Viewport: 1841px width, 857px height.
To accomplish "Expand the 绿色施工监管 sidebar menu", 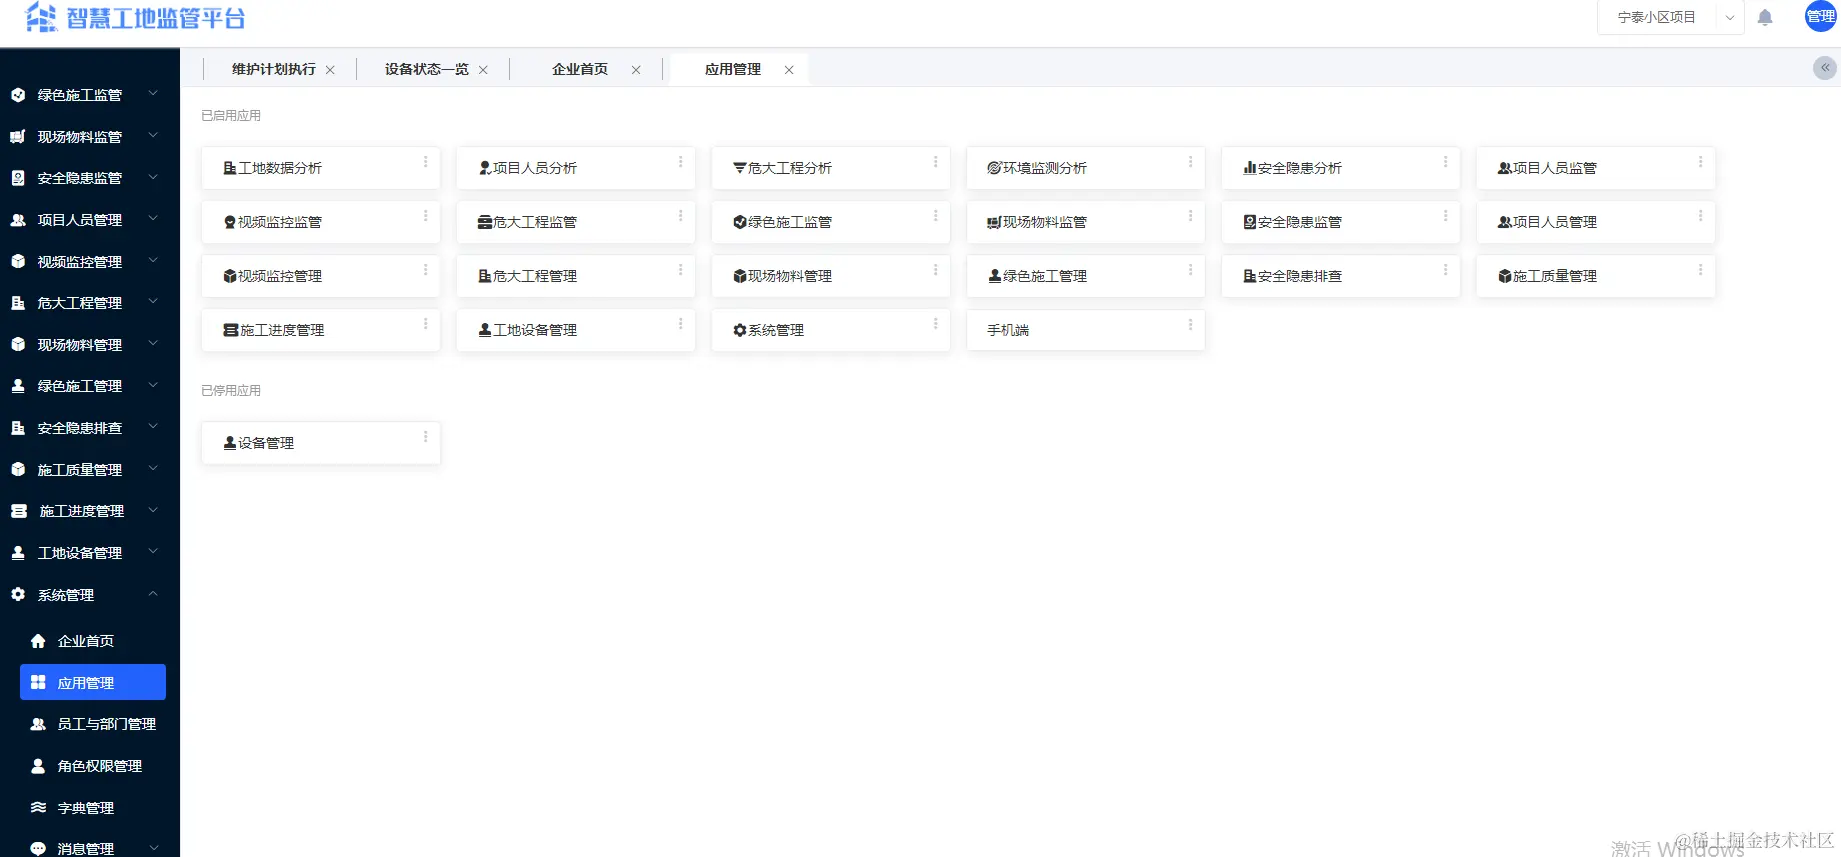I will click(x=153, y=94).
